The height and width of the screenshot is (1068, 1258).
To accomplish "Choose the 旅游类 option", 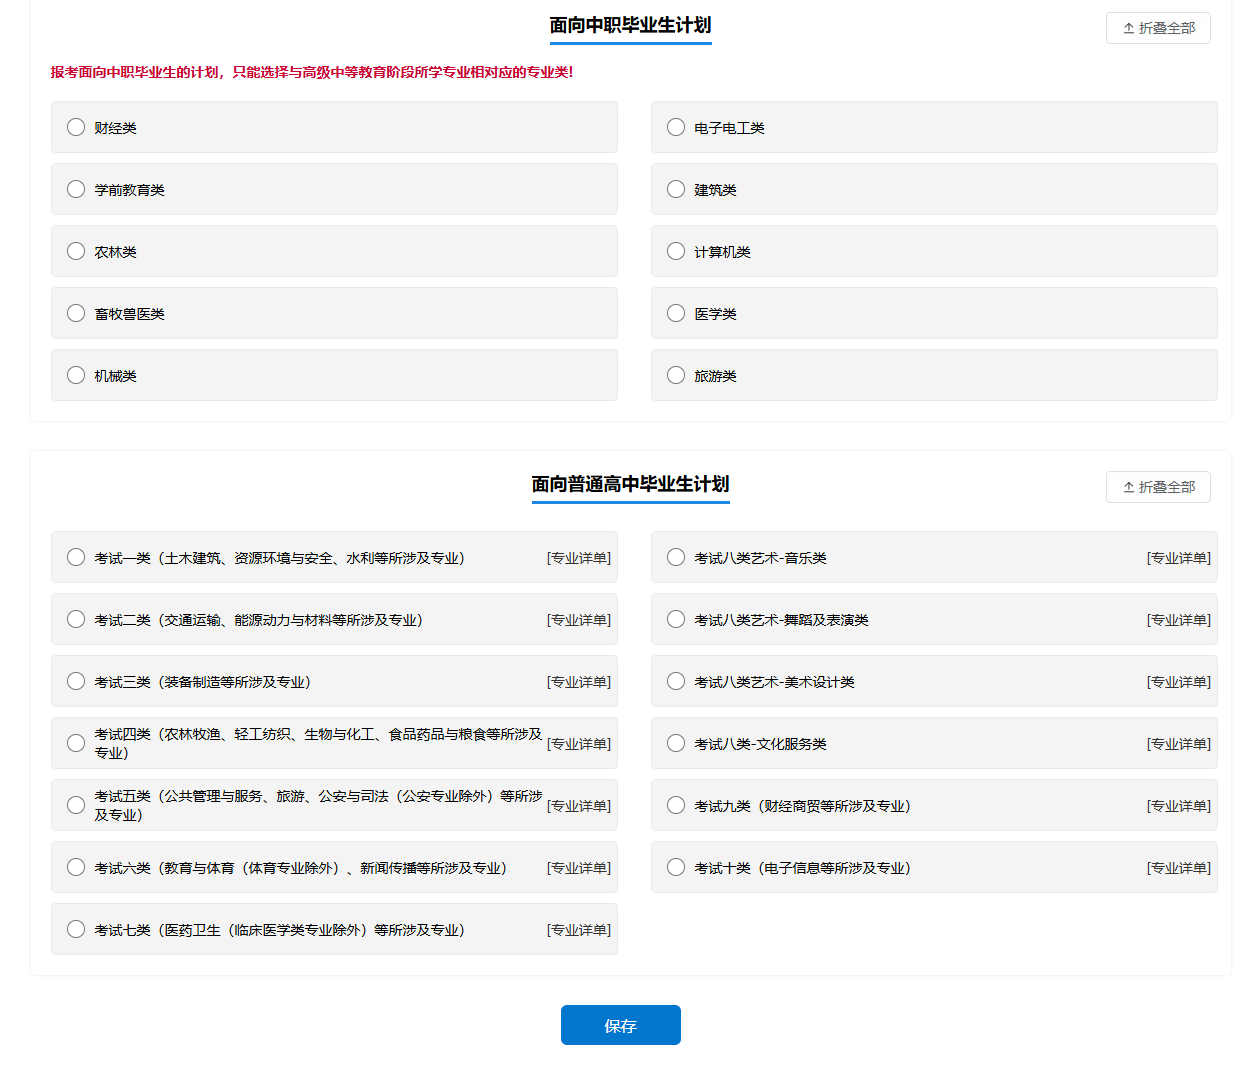I will point(676,375).
